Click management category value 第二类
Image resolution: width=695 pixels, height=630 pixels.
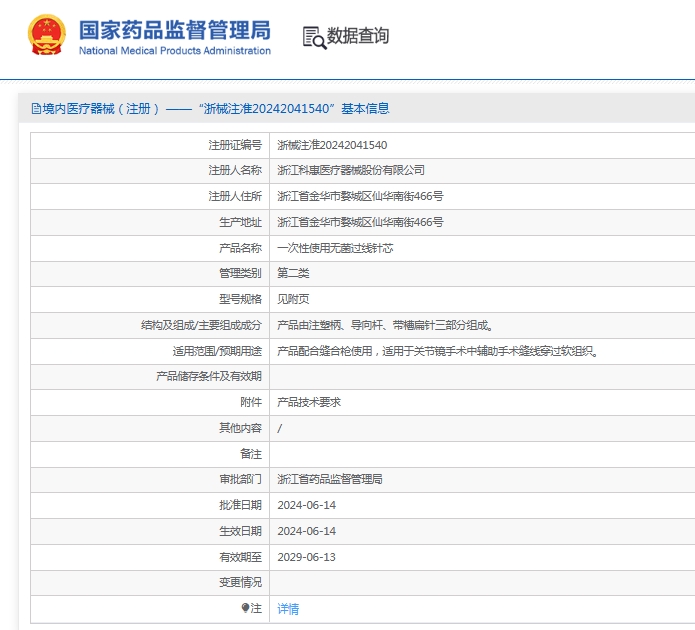(x=293, y=273)
